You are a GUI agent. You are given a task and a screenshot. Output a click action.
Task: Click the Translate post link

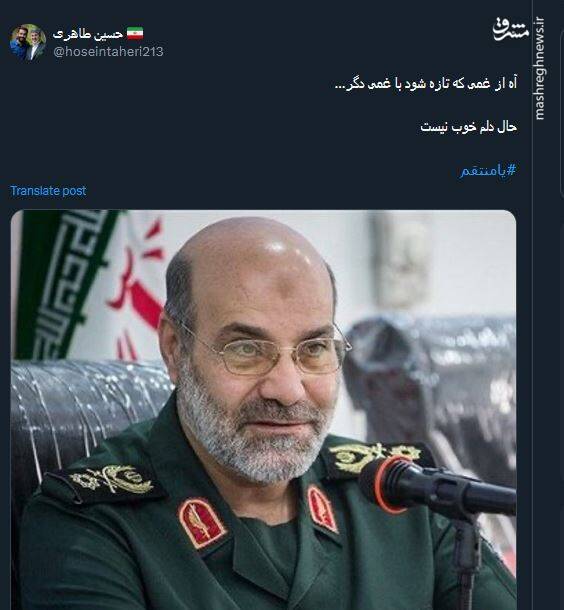[48, 191]
